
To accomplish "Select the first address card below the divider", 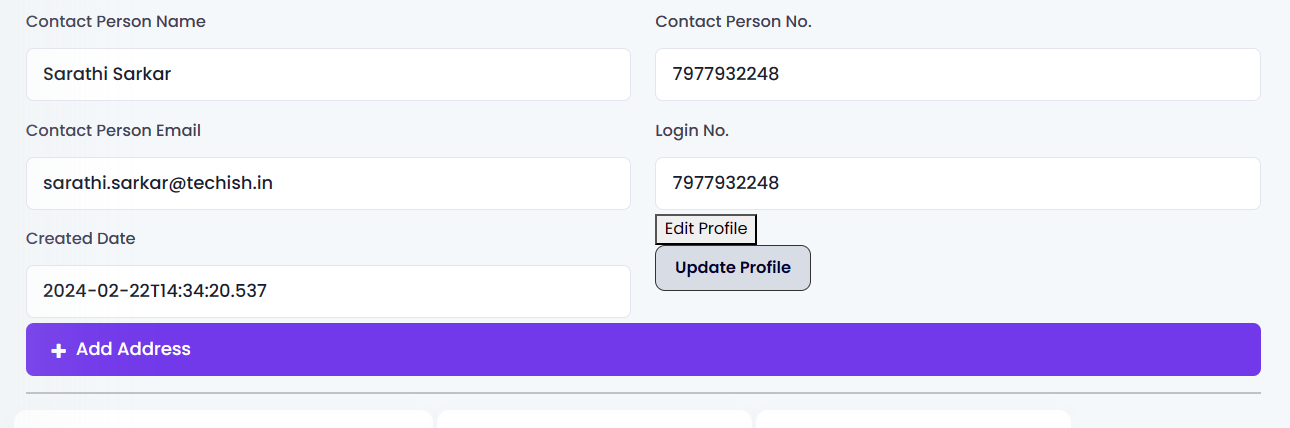I will (223, 419).
